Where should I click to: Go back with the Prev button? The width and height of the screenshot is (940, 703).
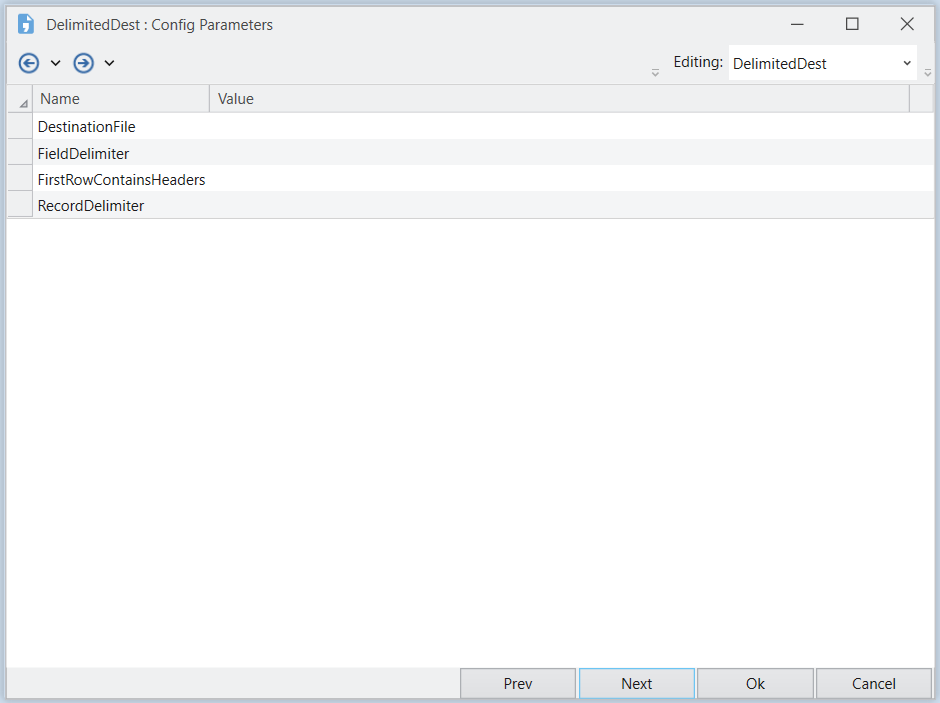click(x=518, y=683)
